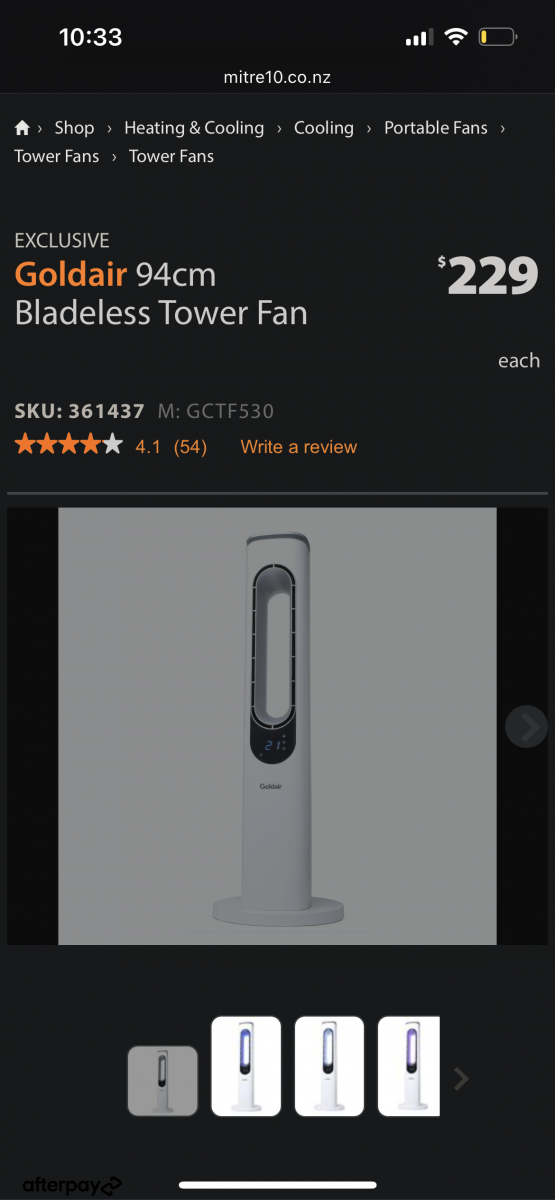Image resolution: width=555 pixels, height=1200 pixels.
Task: Expand more thumbnails with chevron arrow
Action: [x=461, y=1078]
